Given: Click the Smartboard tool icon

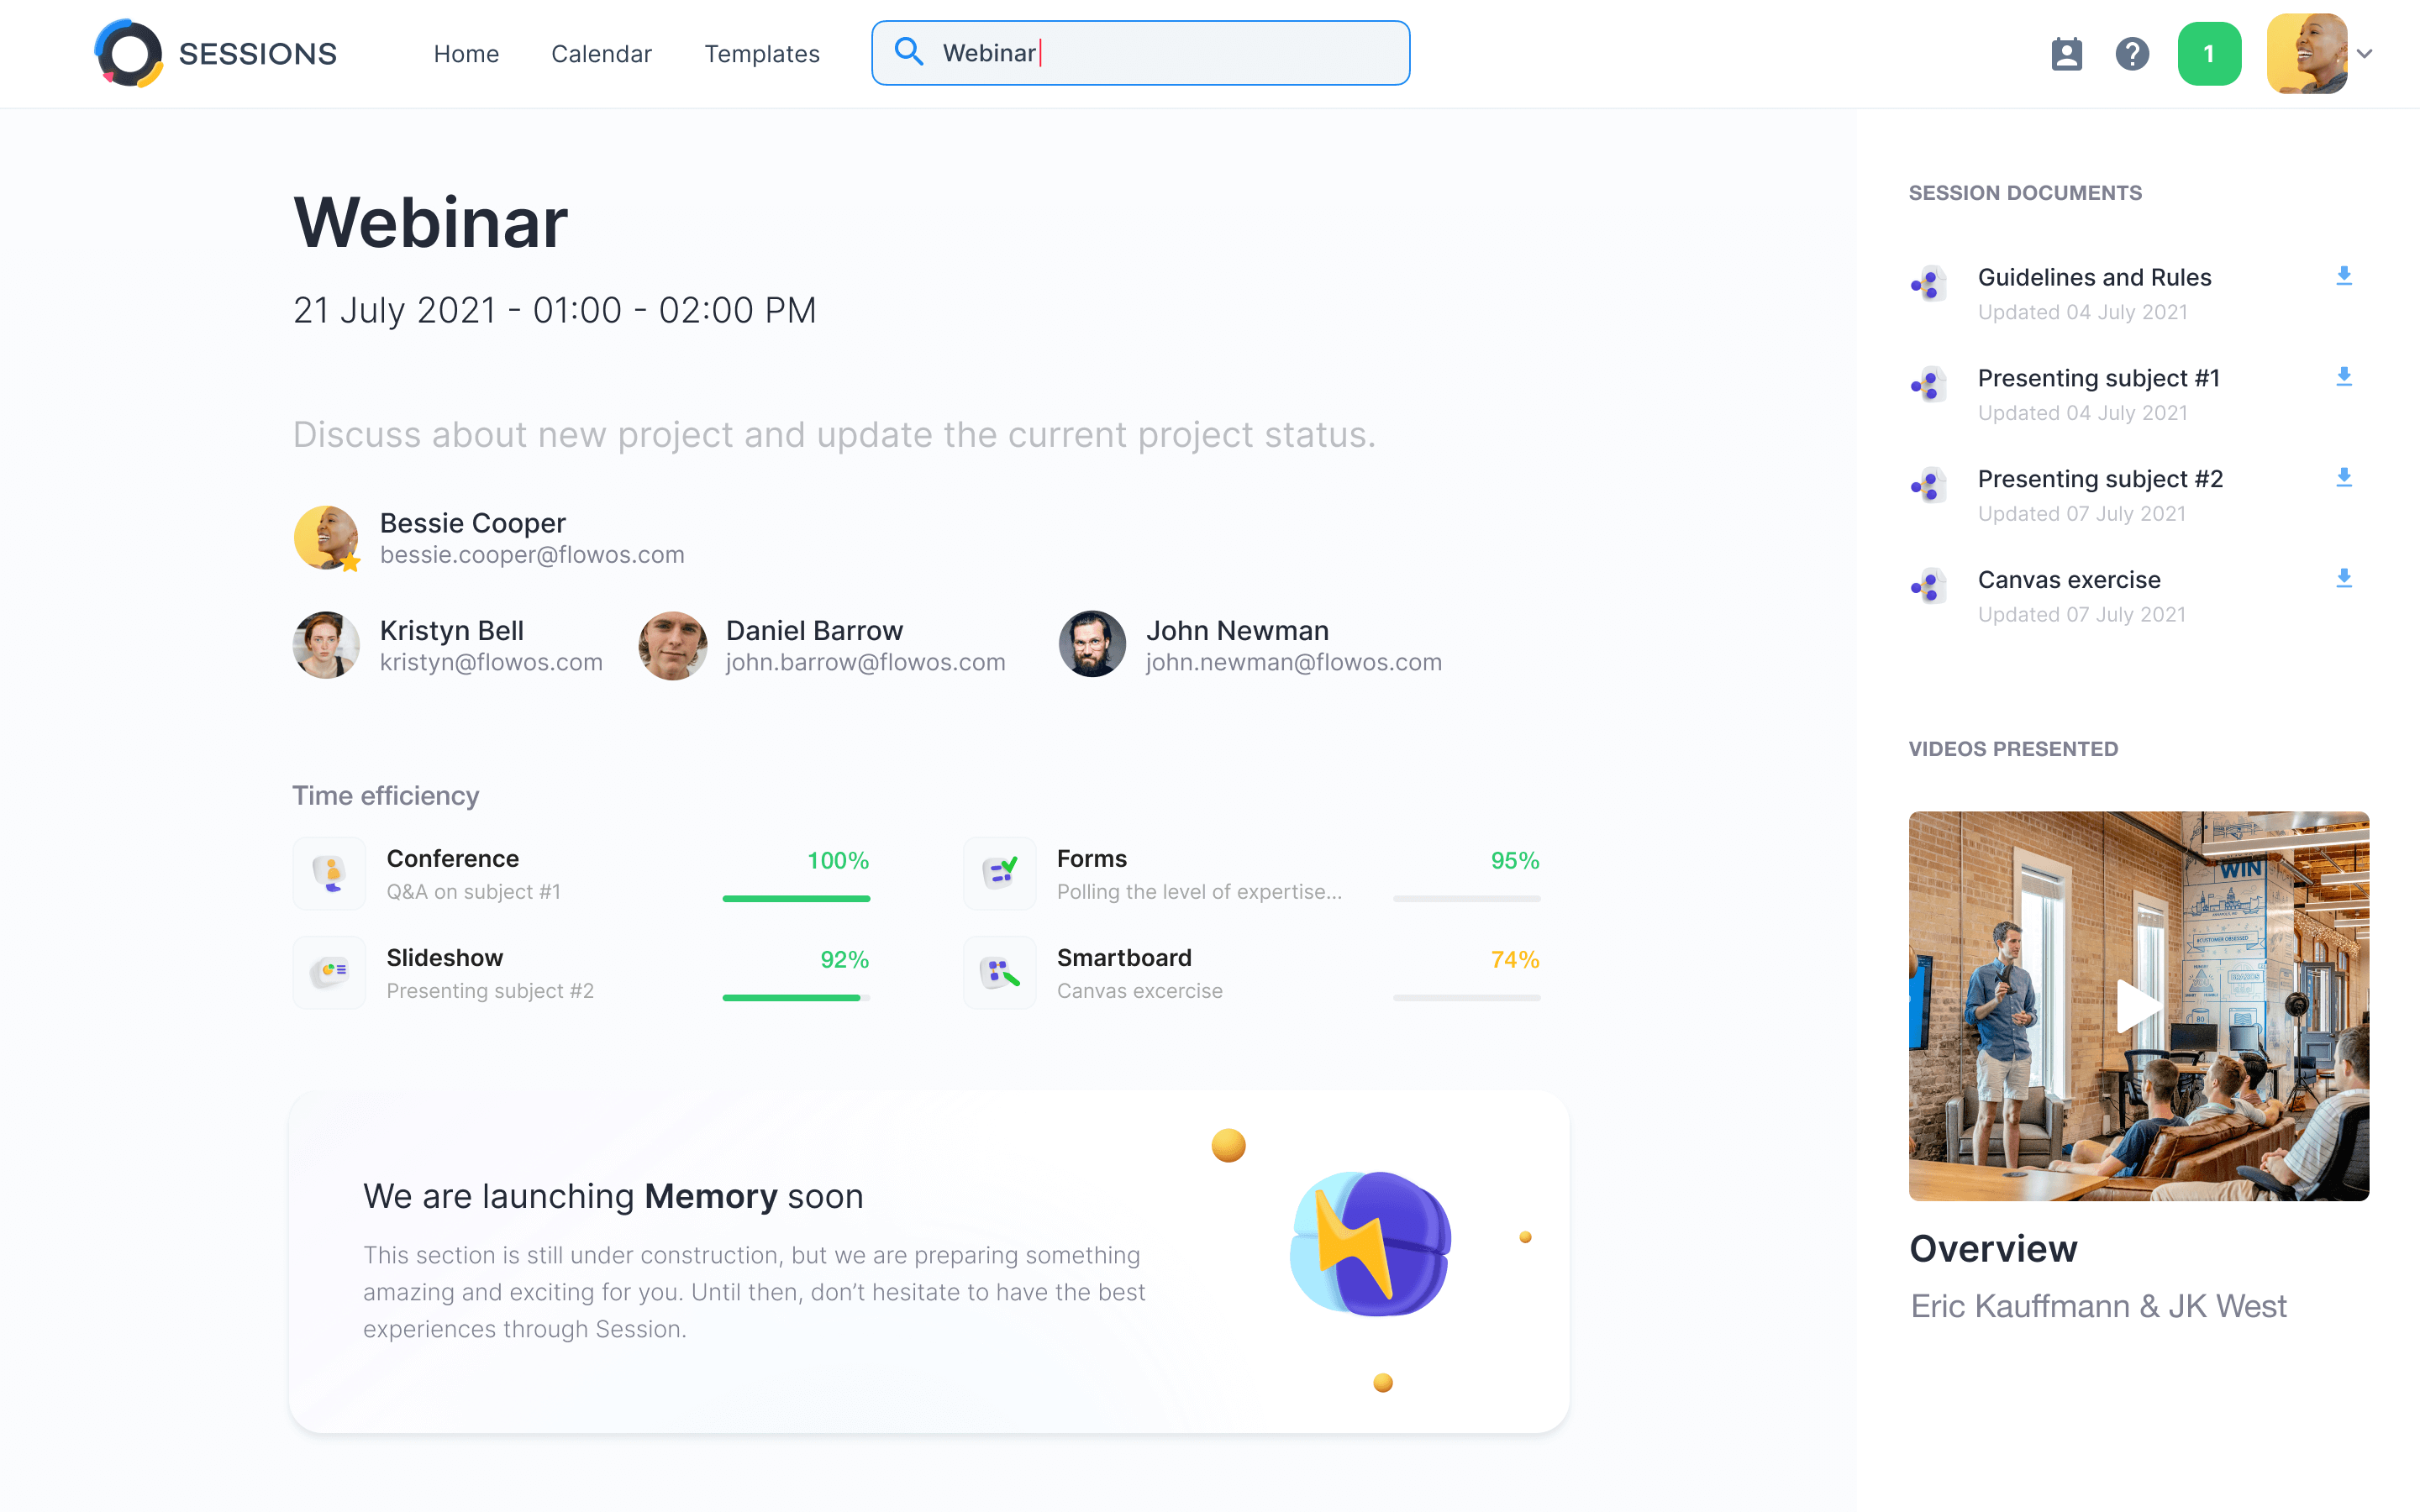Looking at the screenshot, I should [x=1000, y=972].
